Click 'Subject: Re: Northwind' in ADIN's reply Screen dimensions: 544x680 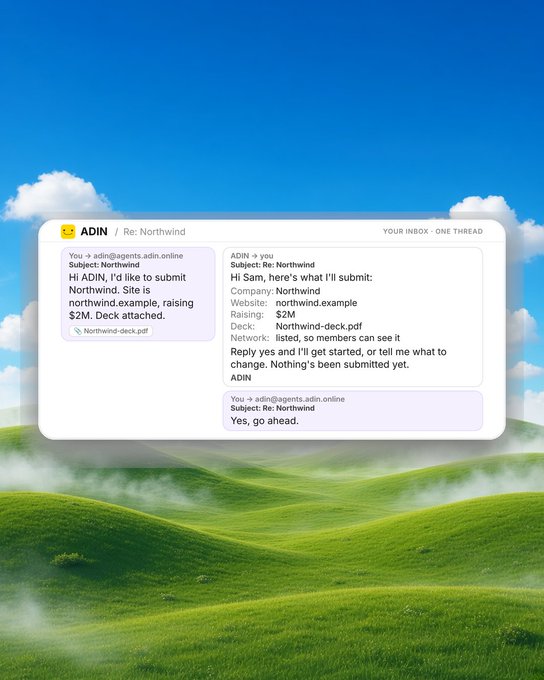(272, 265)
